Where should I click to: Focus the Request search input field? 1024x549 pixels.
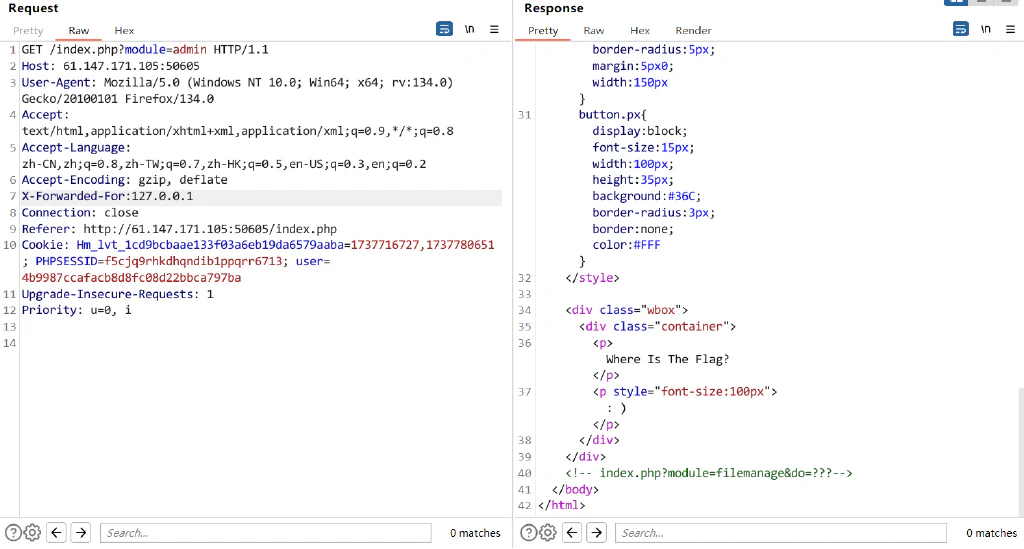[266, 533]
